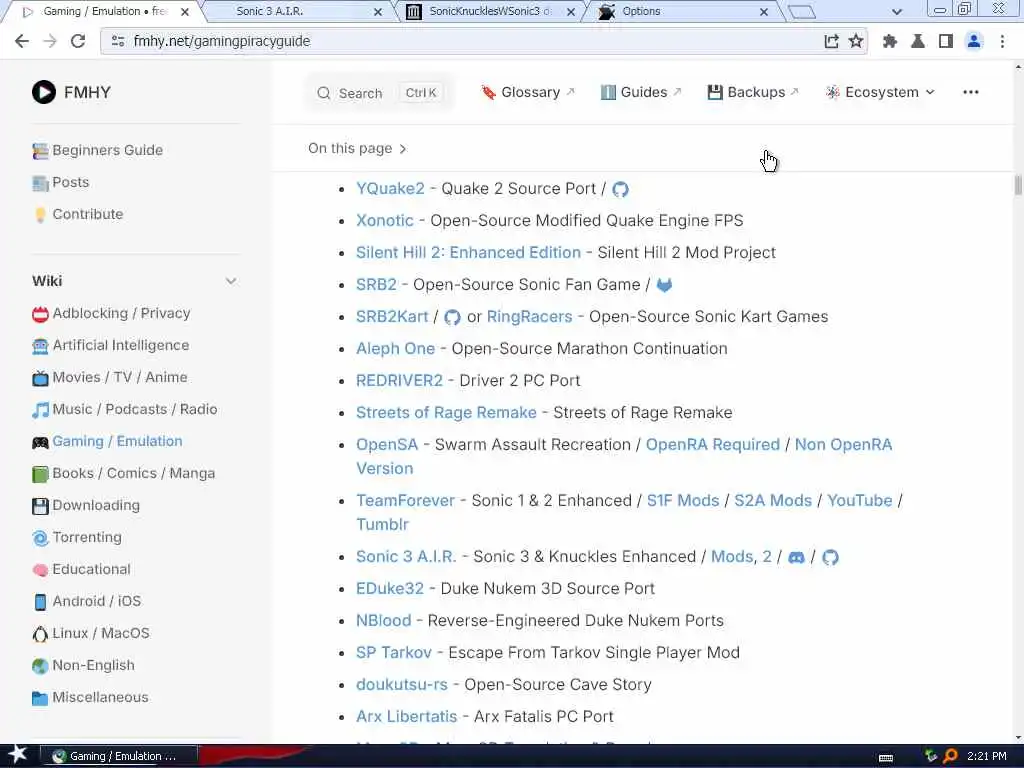Viewport: 1024px width, 768px height.
Task: Open Silent Hill 2: Enhanced Edition link
Action: pyautogui.click(x=468, y=253)
